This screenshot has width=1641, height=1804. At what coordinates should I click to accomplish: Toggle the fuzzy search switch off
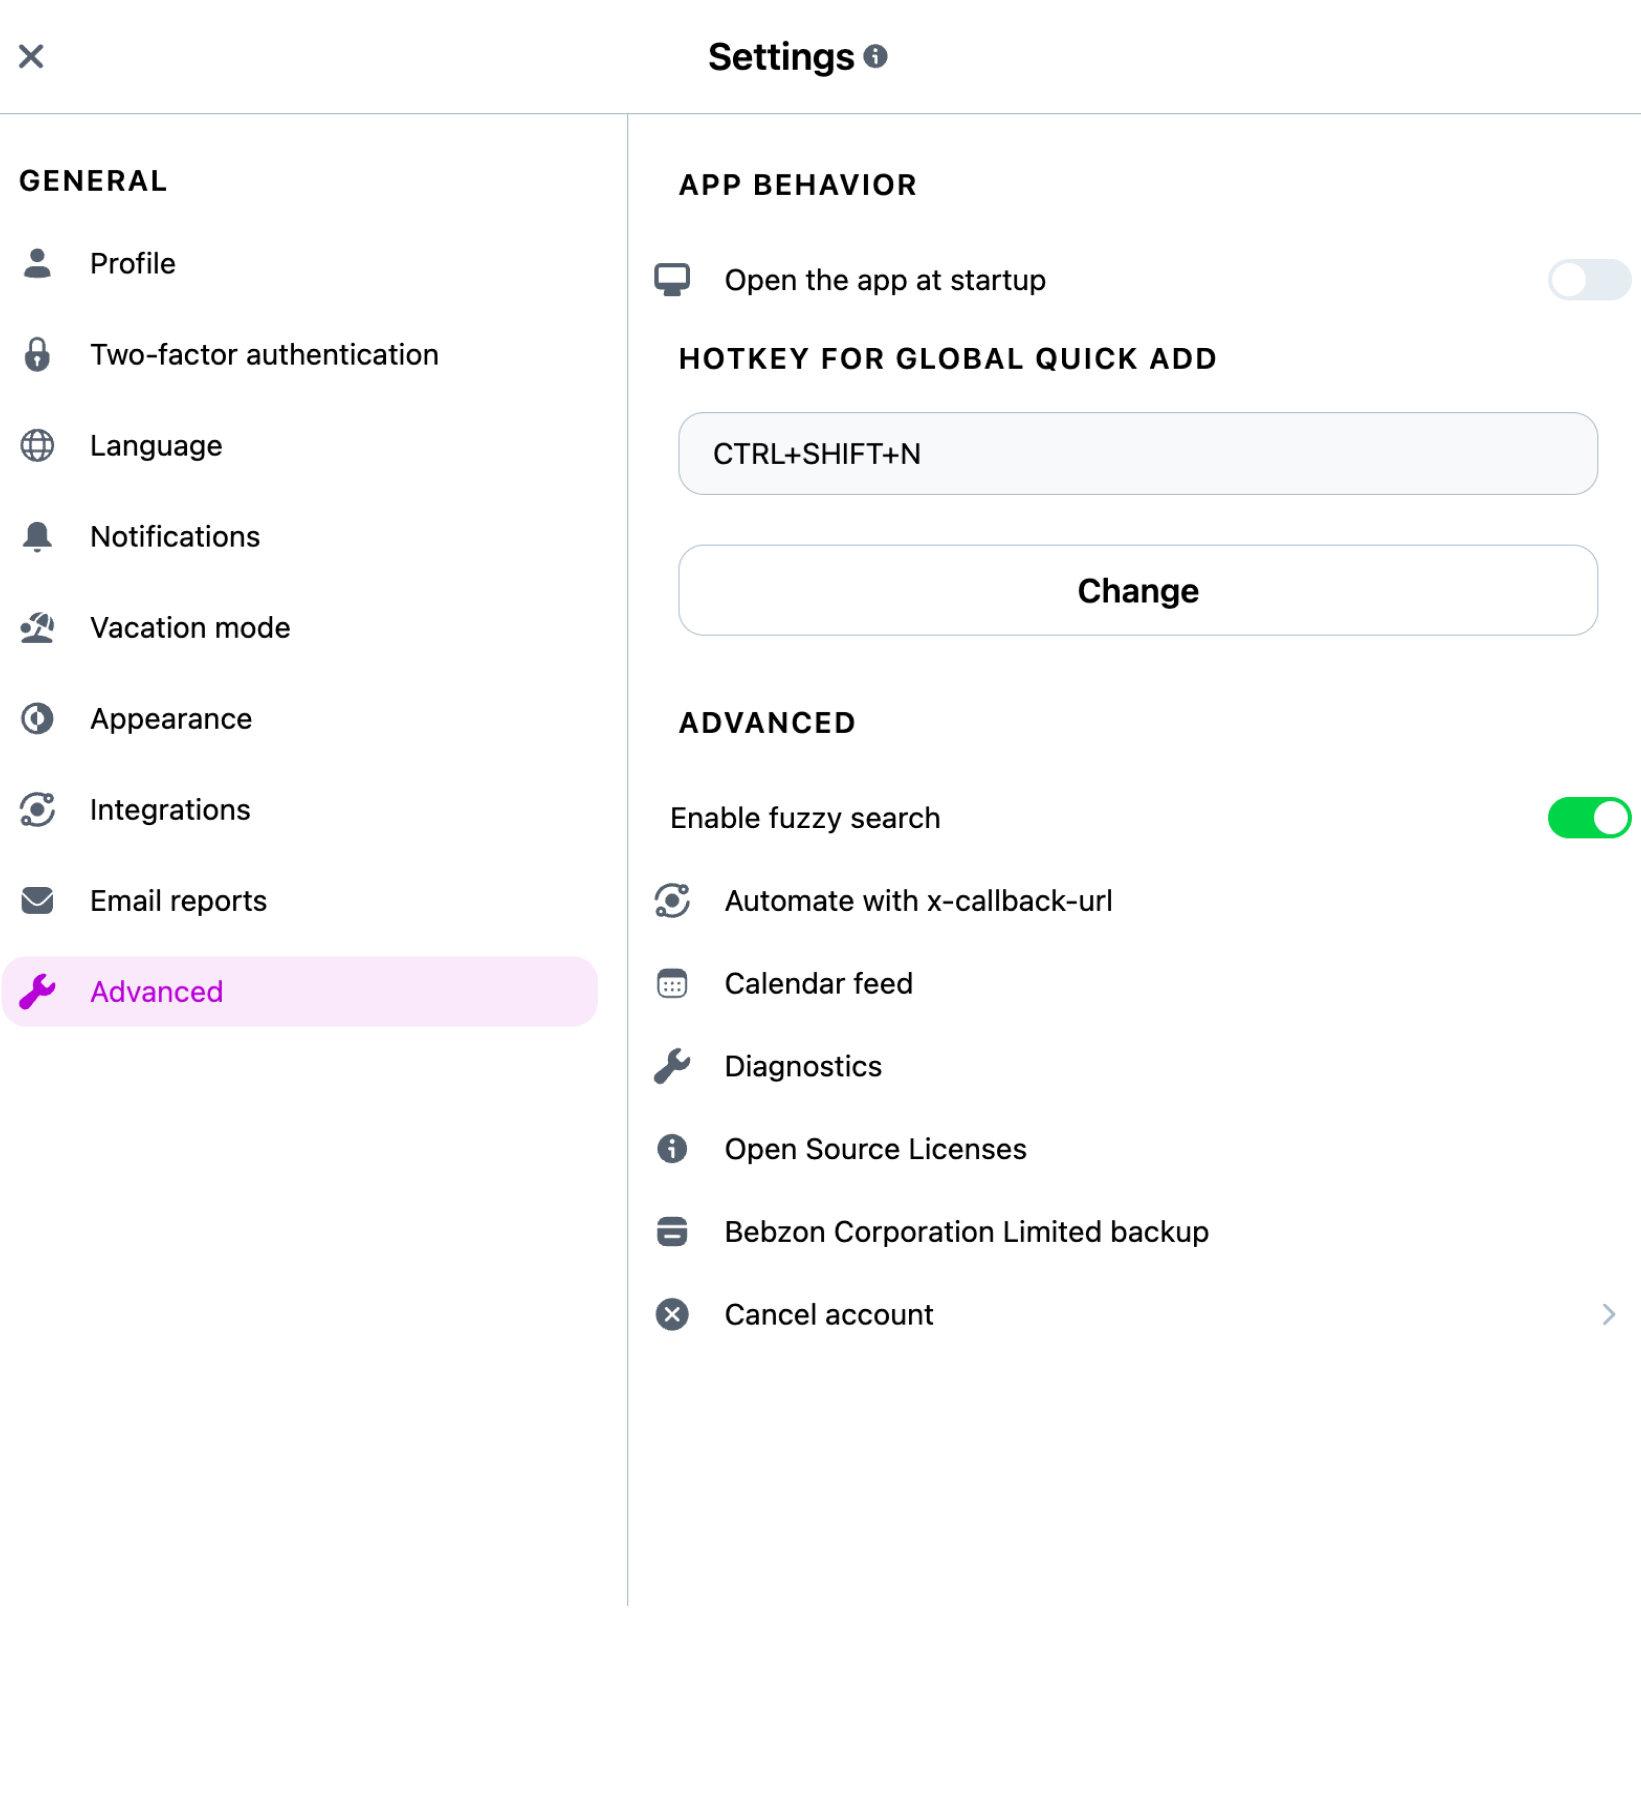click(x=1588, y=817)
